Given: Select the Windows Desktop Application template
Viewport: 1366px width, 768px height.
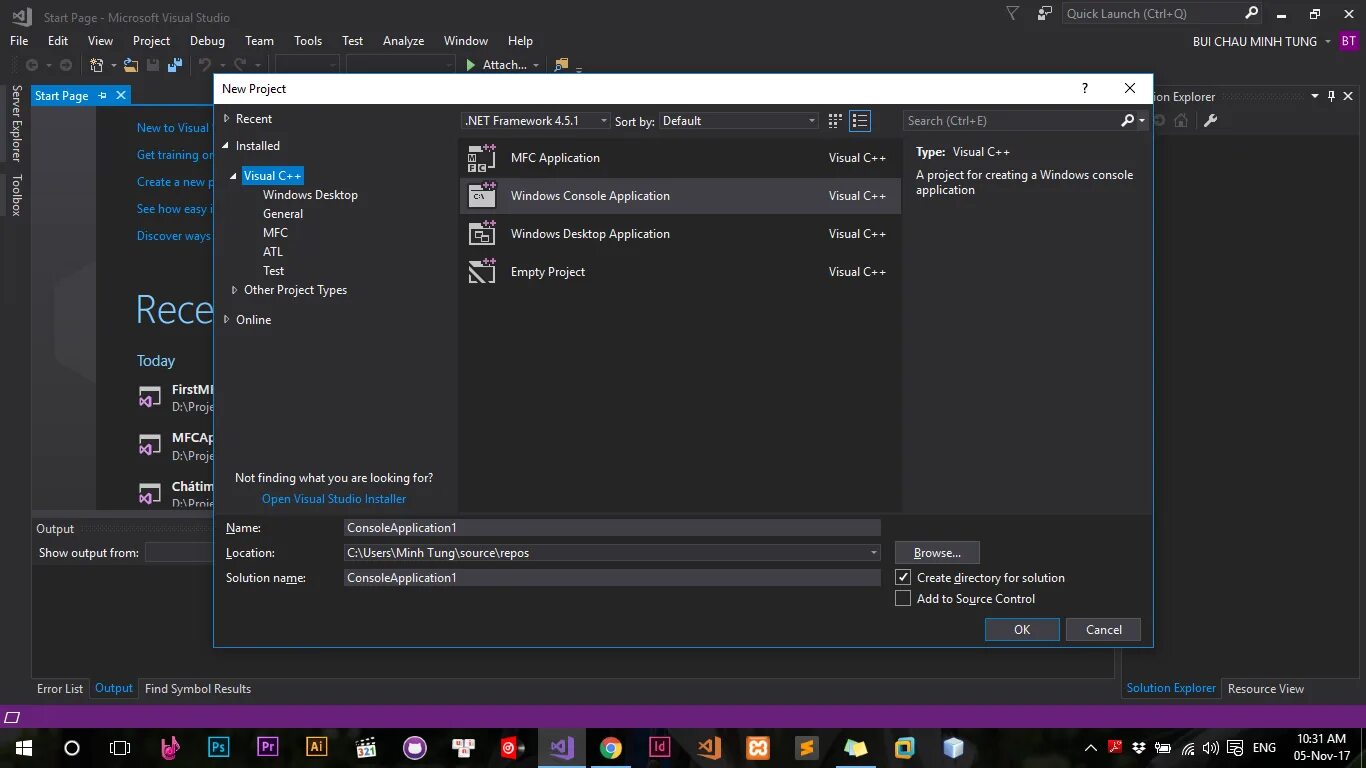Looking at the screenshot, I should click(x=680, y=234).
